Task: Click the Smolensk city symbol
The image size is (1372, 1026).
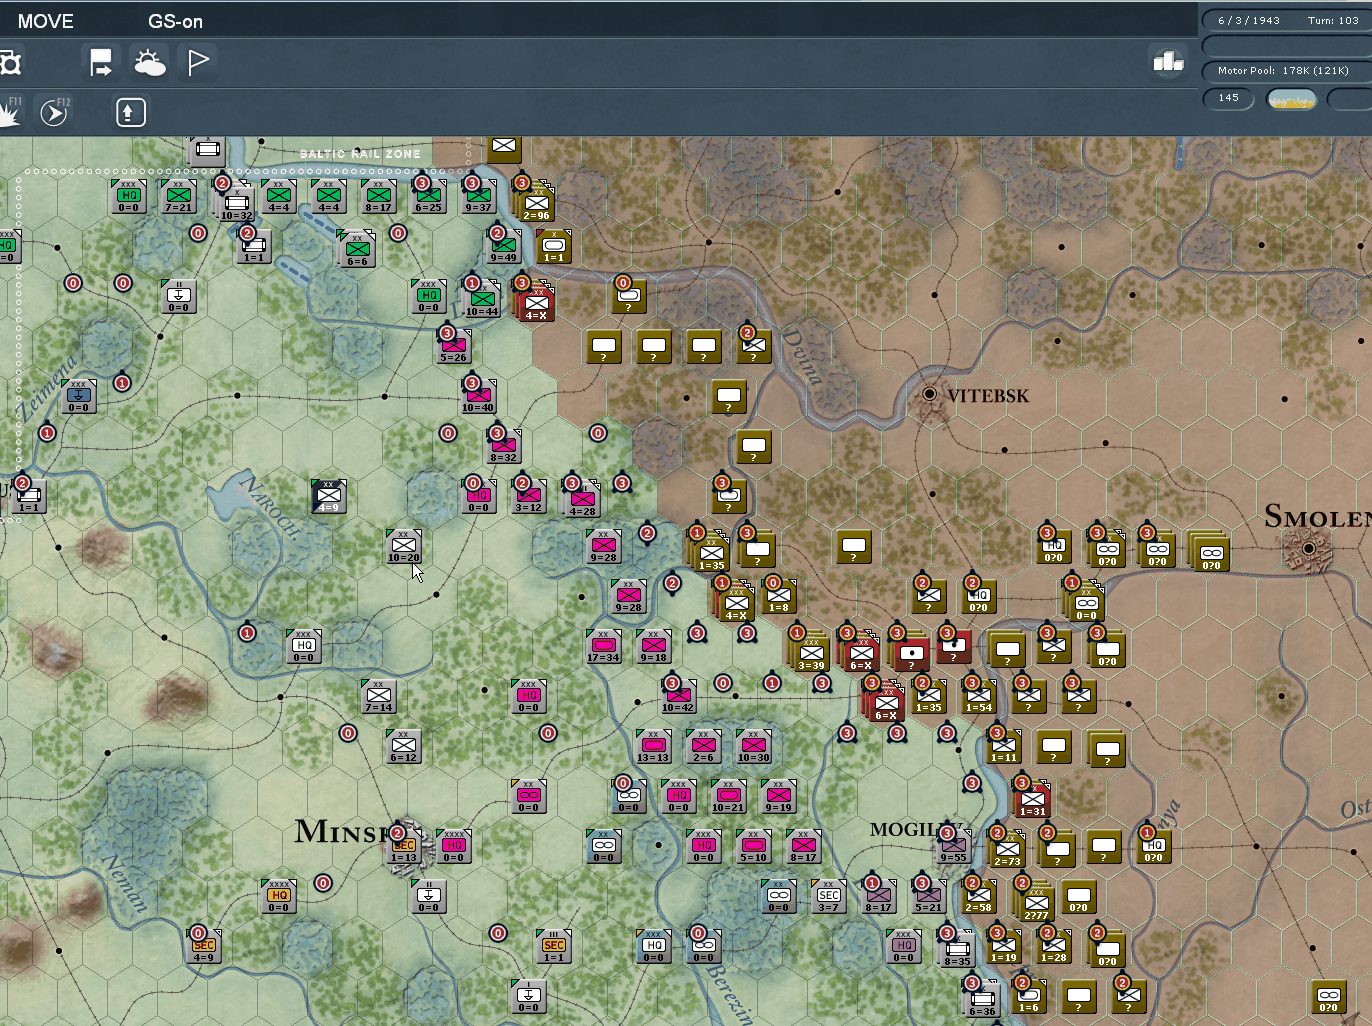Action: [1308, 548]
